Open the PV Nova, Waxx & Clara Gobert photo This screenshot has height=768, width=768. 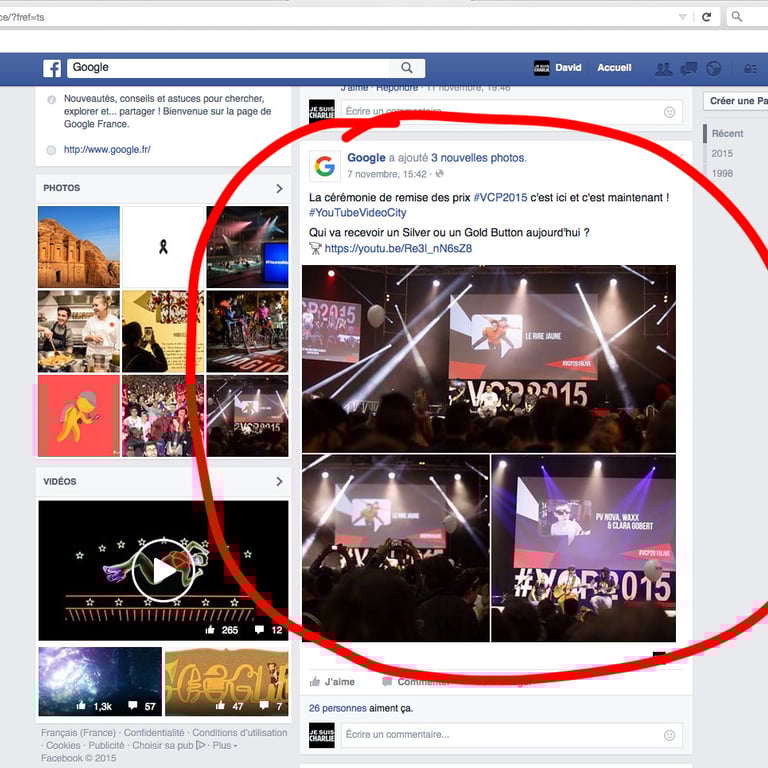(x=583, y=548)
